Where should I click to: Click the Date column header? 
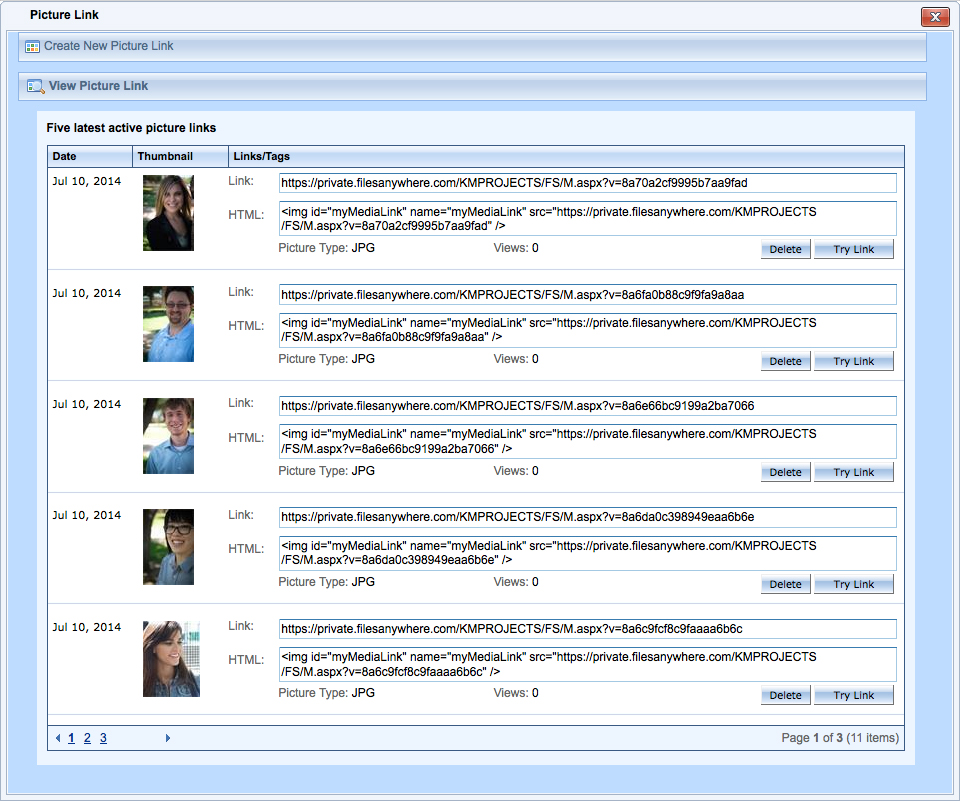[90, 157]
